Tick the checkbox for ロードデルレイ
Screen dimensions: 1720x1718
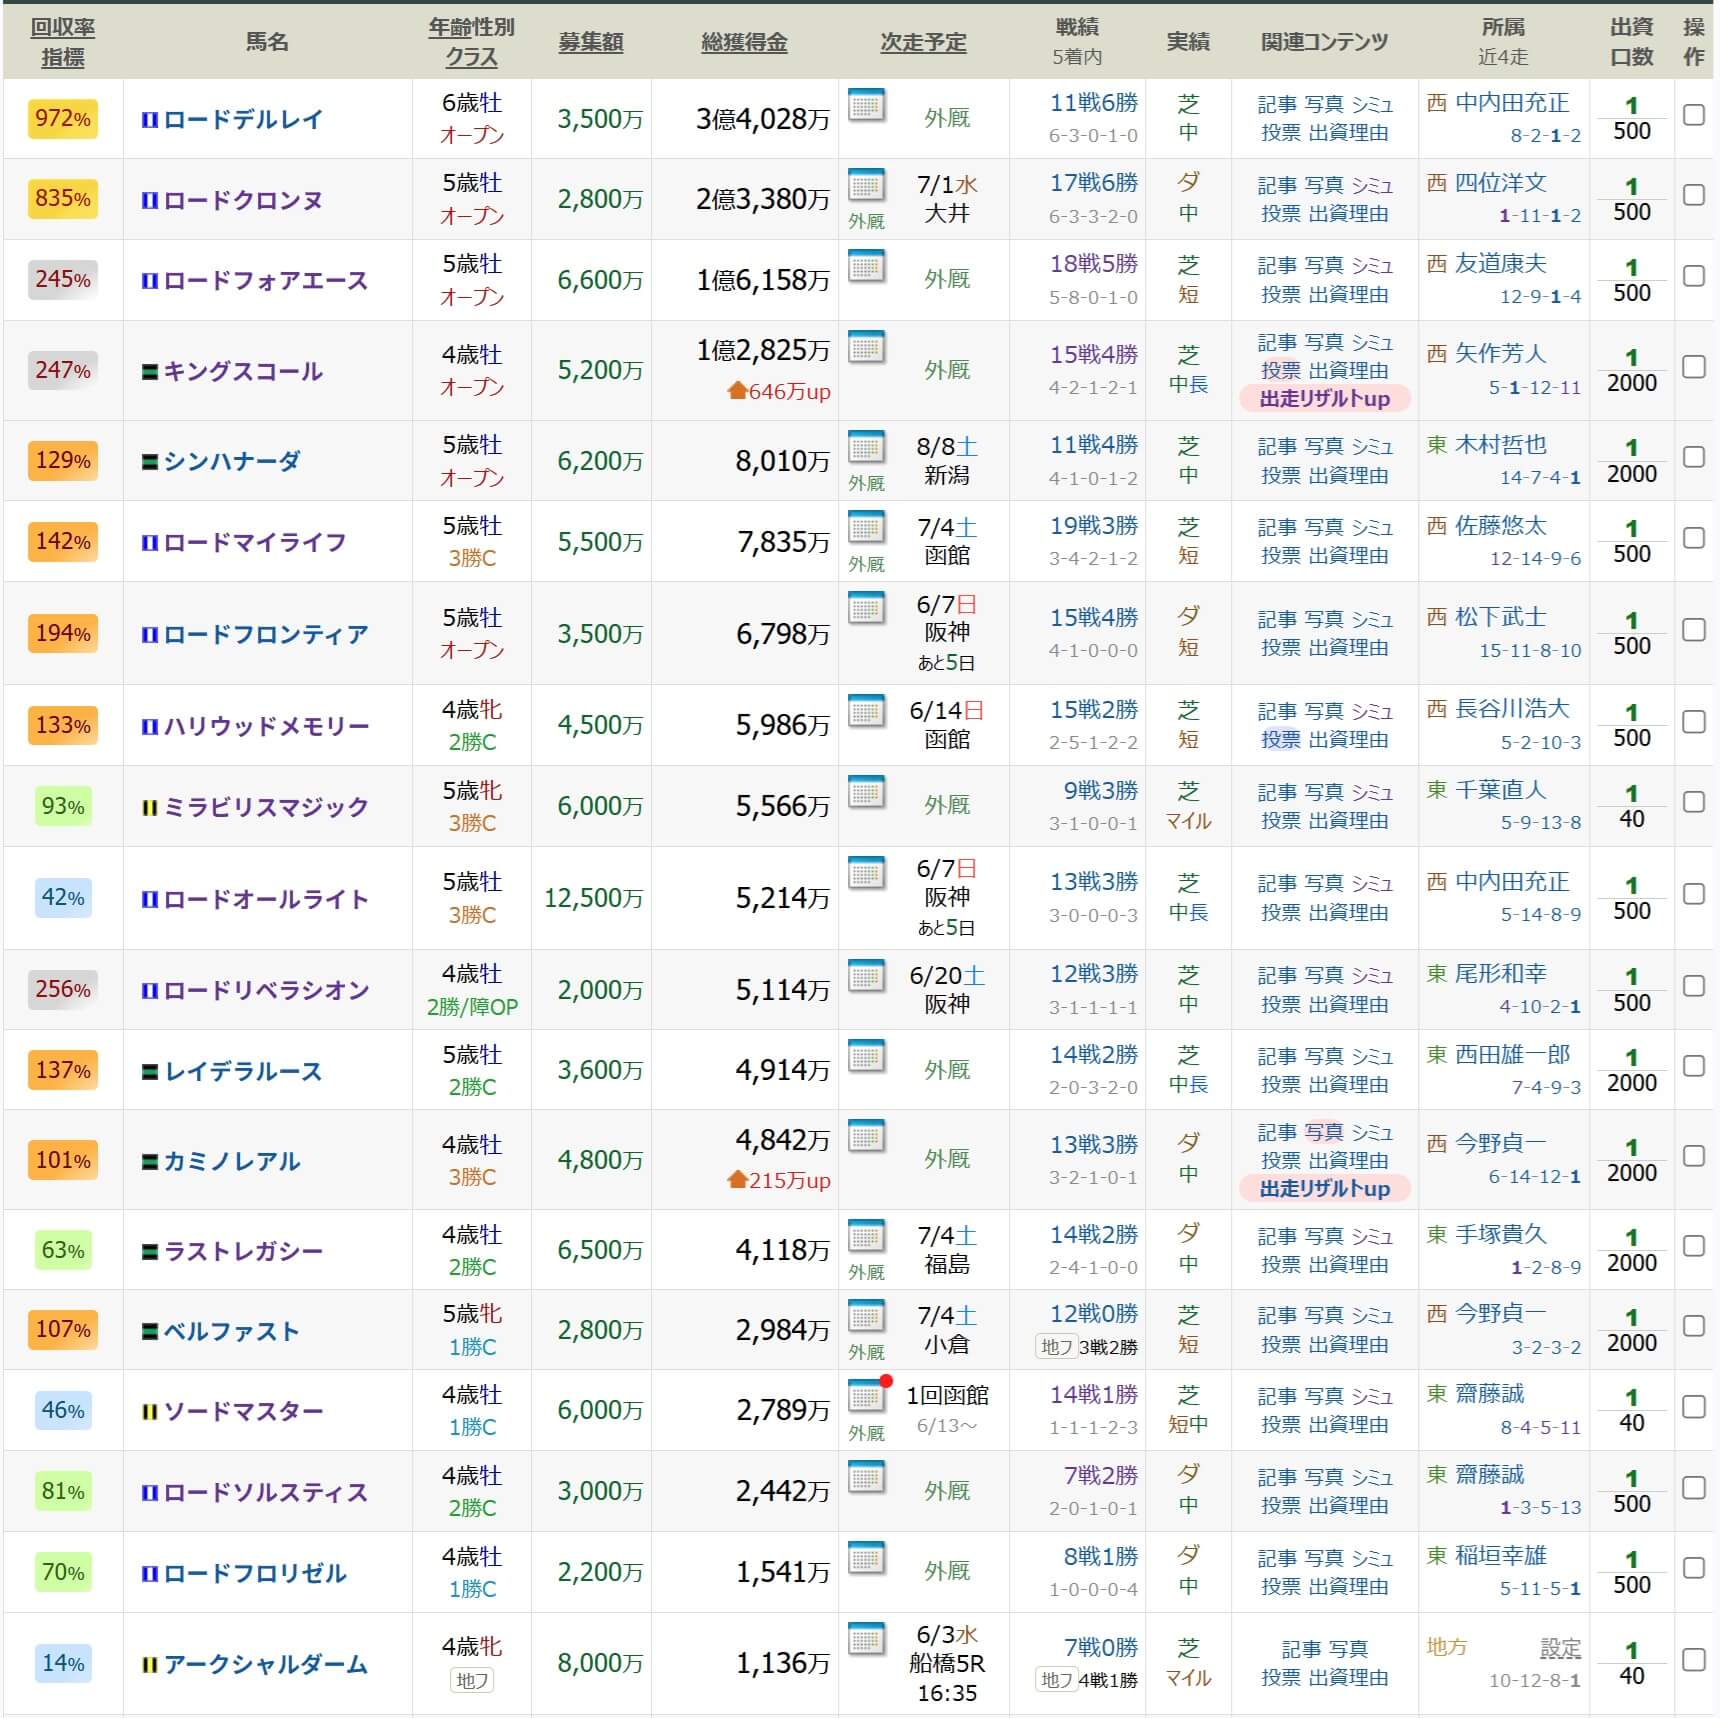pos(1693,114)
